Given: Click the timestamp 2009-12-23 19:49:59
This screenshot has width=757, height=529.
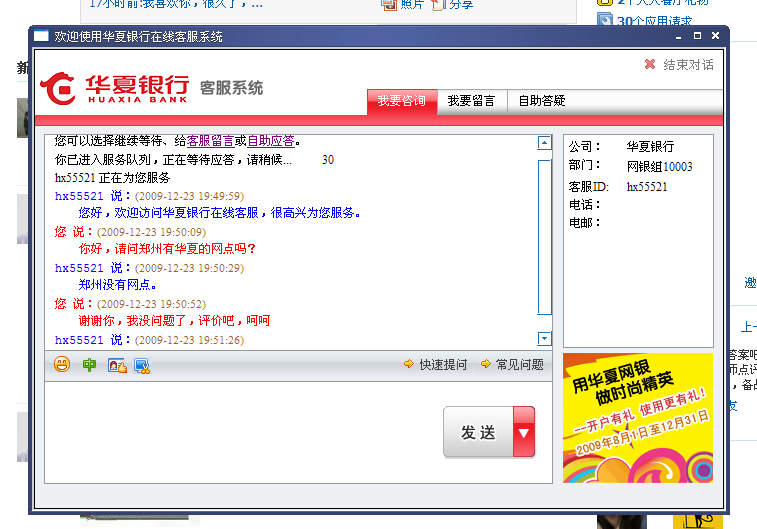Looking at the screenshot, I should tap(189, 196).
